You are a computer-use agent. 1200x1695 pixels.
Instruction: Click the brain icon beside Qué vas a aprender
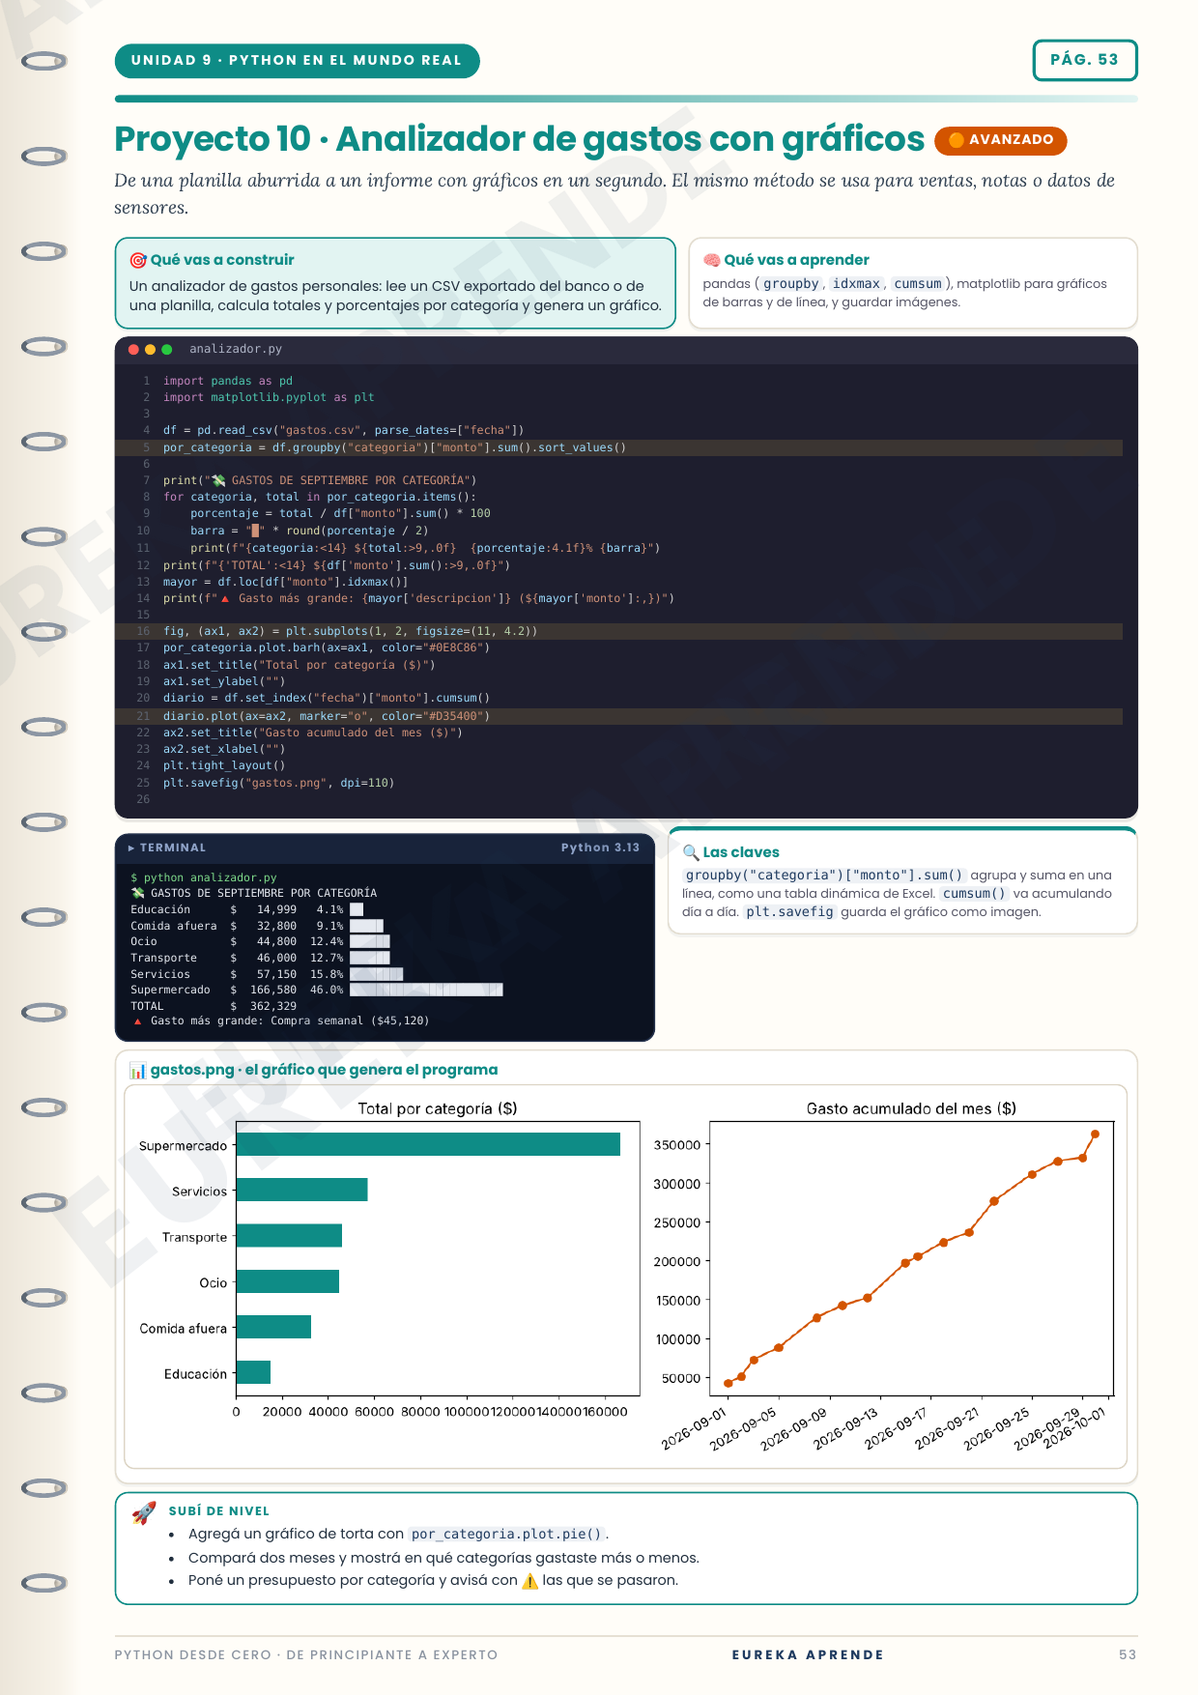pyautogui.click(x=712, y=260)
